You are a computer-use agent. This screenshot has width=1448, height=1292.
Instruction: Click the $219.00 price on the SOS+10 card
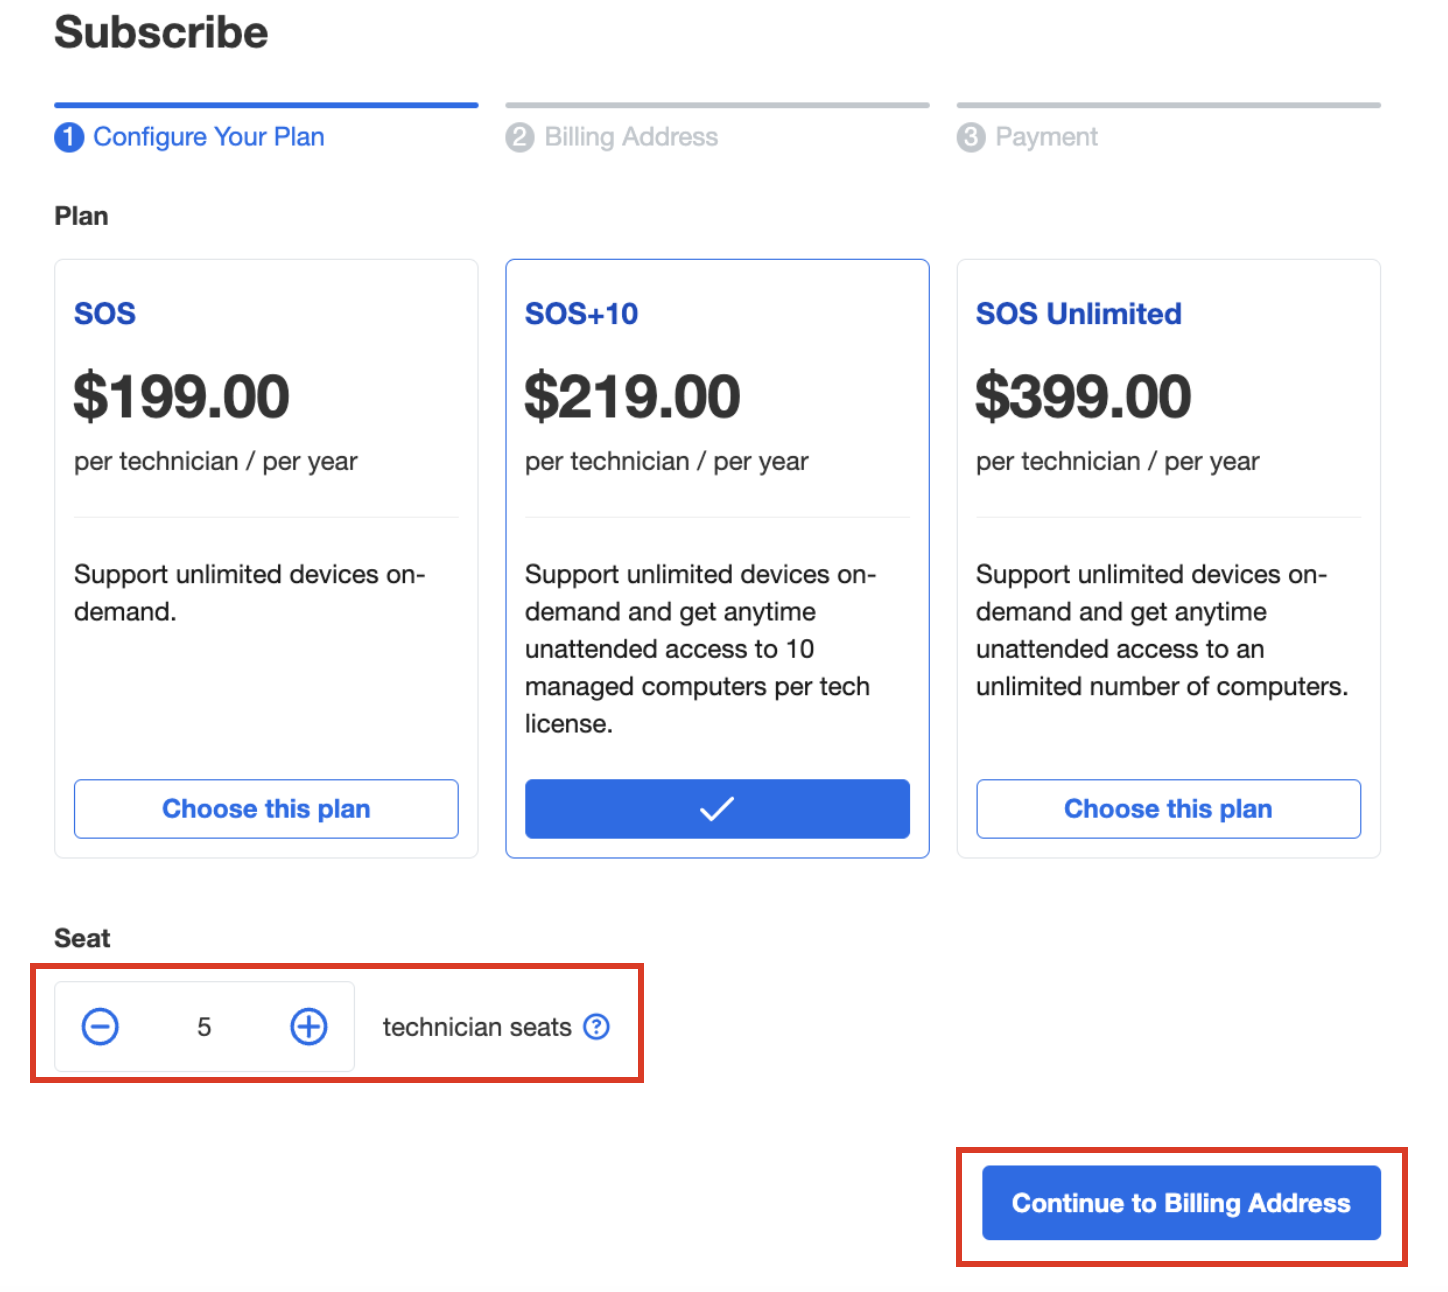tap(632, 397)
